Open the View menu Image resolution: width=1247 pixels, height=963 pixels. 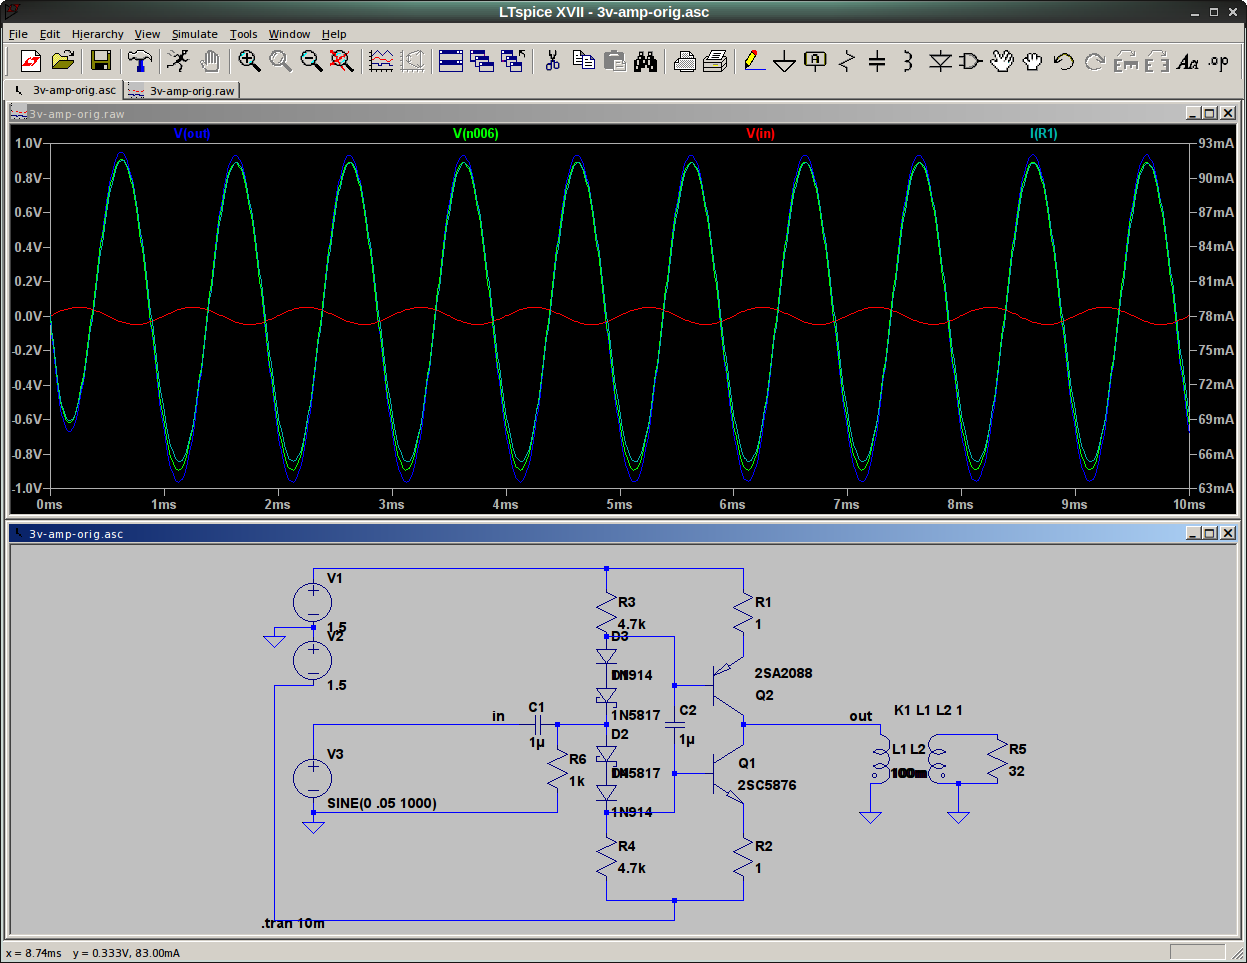click(147, 34)
